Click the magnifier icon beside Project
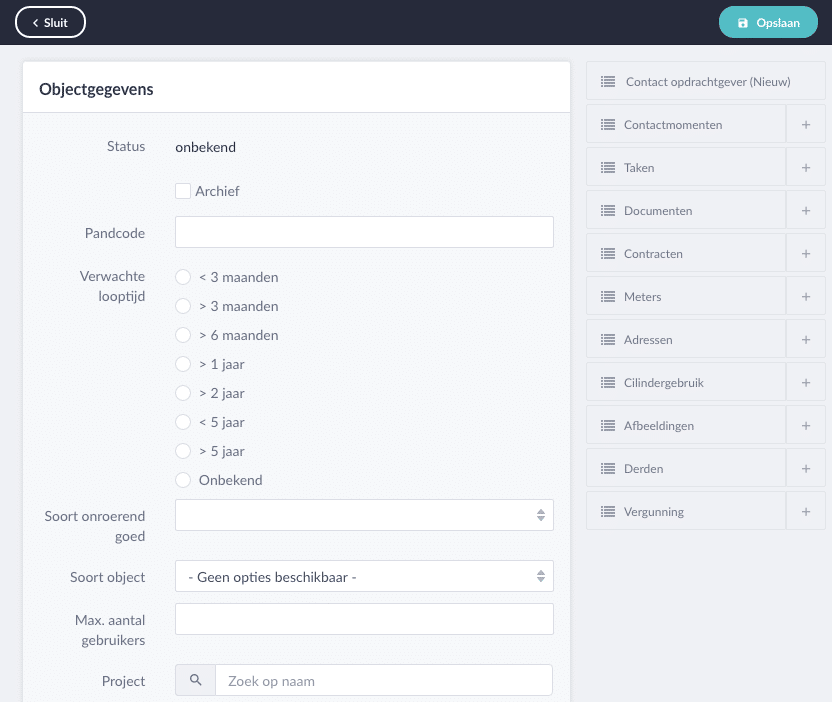Viewport: 832px width, 702px height. coord(195,680)
